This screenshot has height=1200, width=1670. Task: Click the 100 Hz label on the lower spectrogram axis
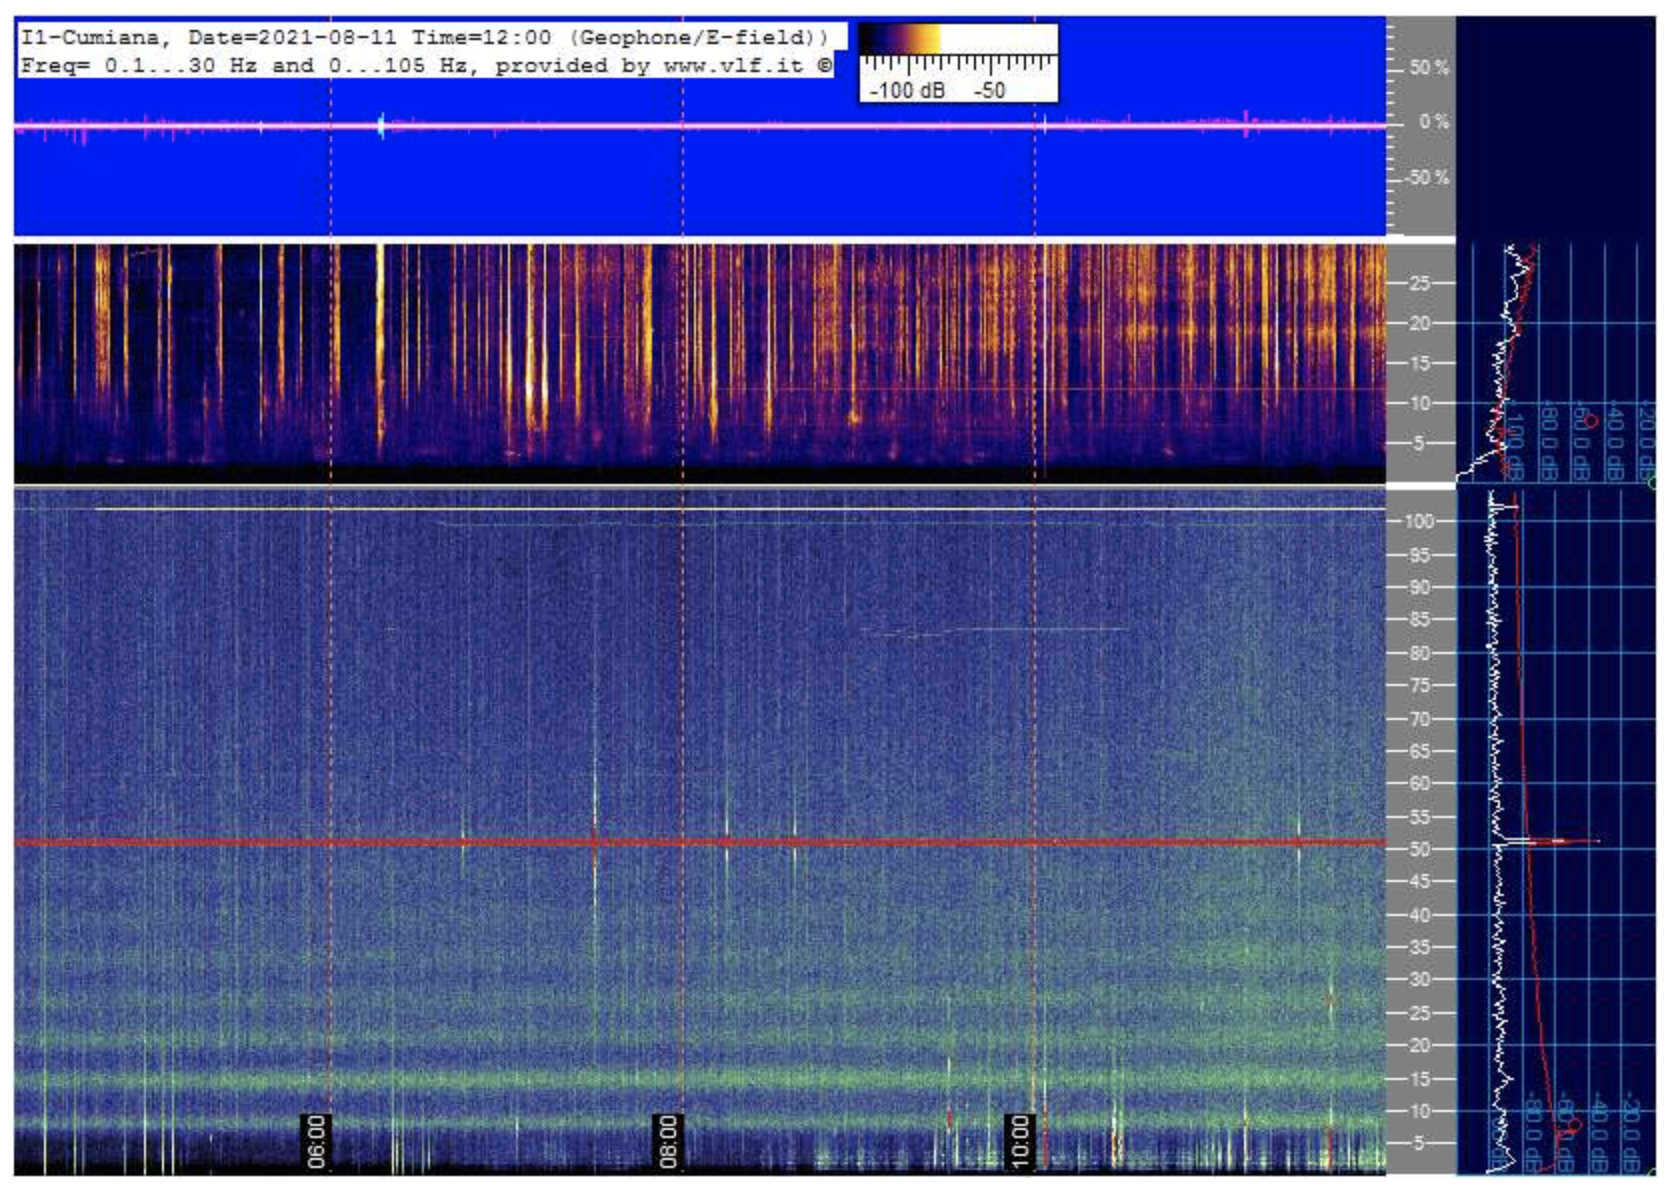click(1420, 521)
